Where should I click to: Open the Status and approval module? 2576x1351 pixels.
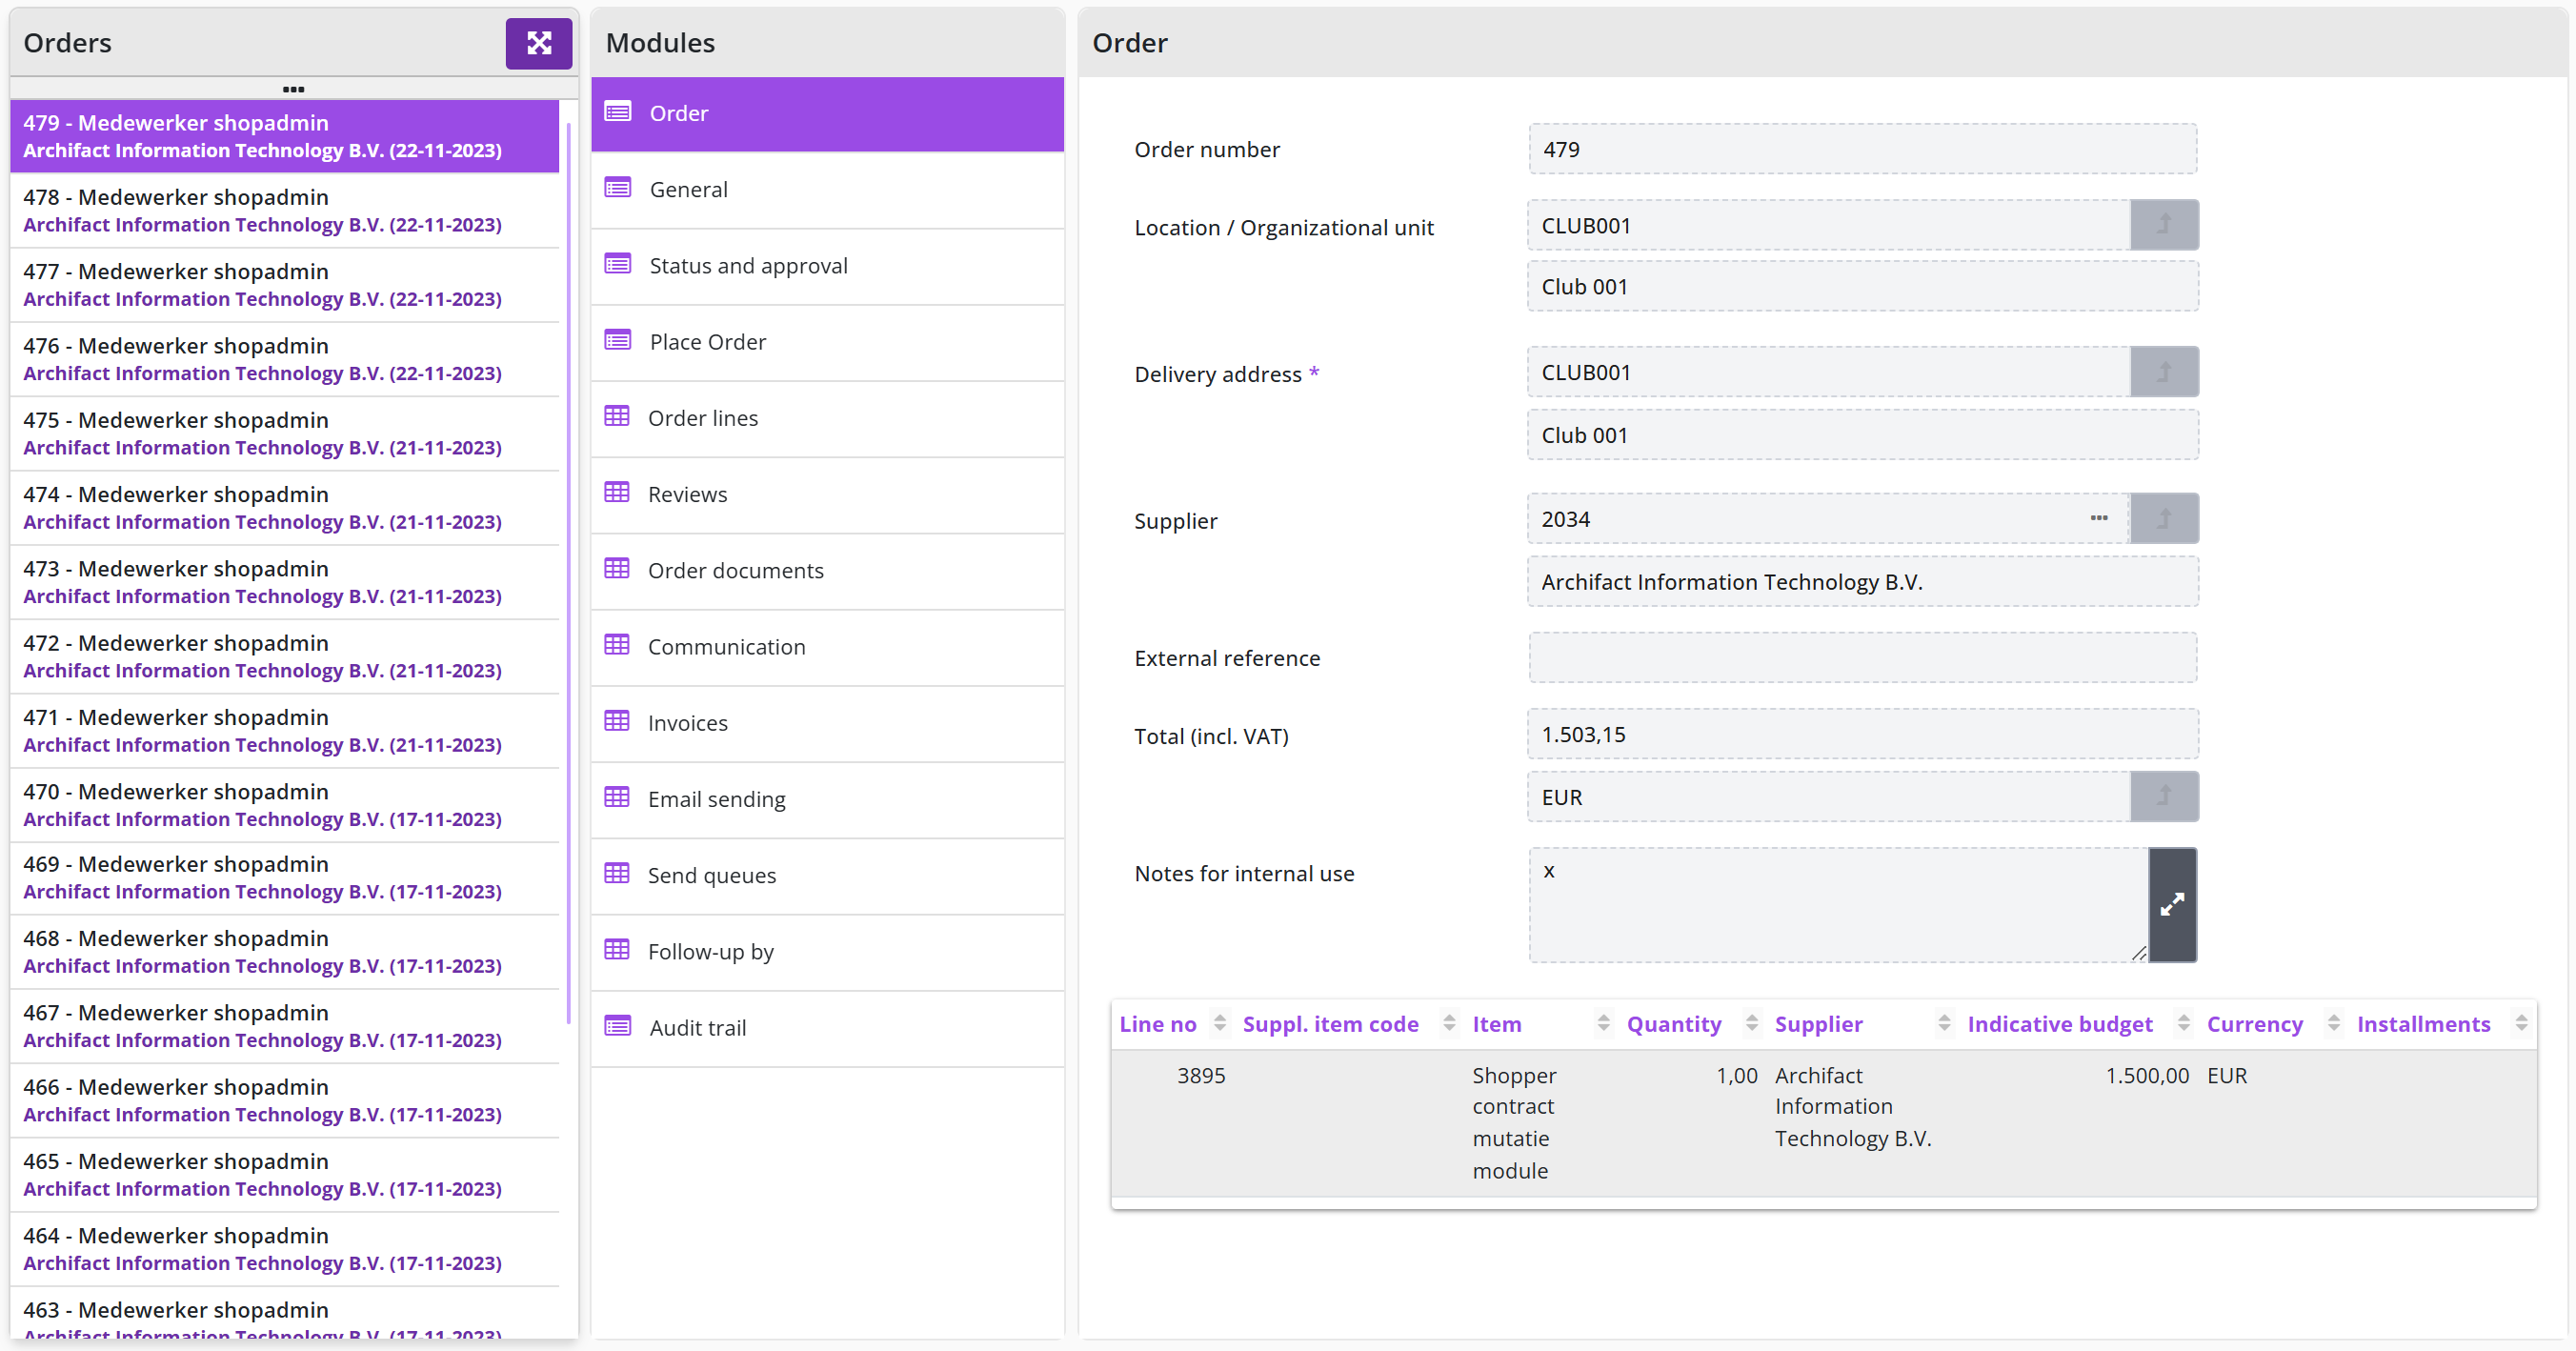[827, 266]
